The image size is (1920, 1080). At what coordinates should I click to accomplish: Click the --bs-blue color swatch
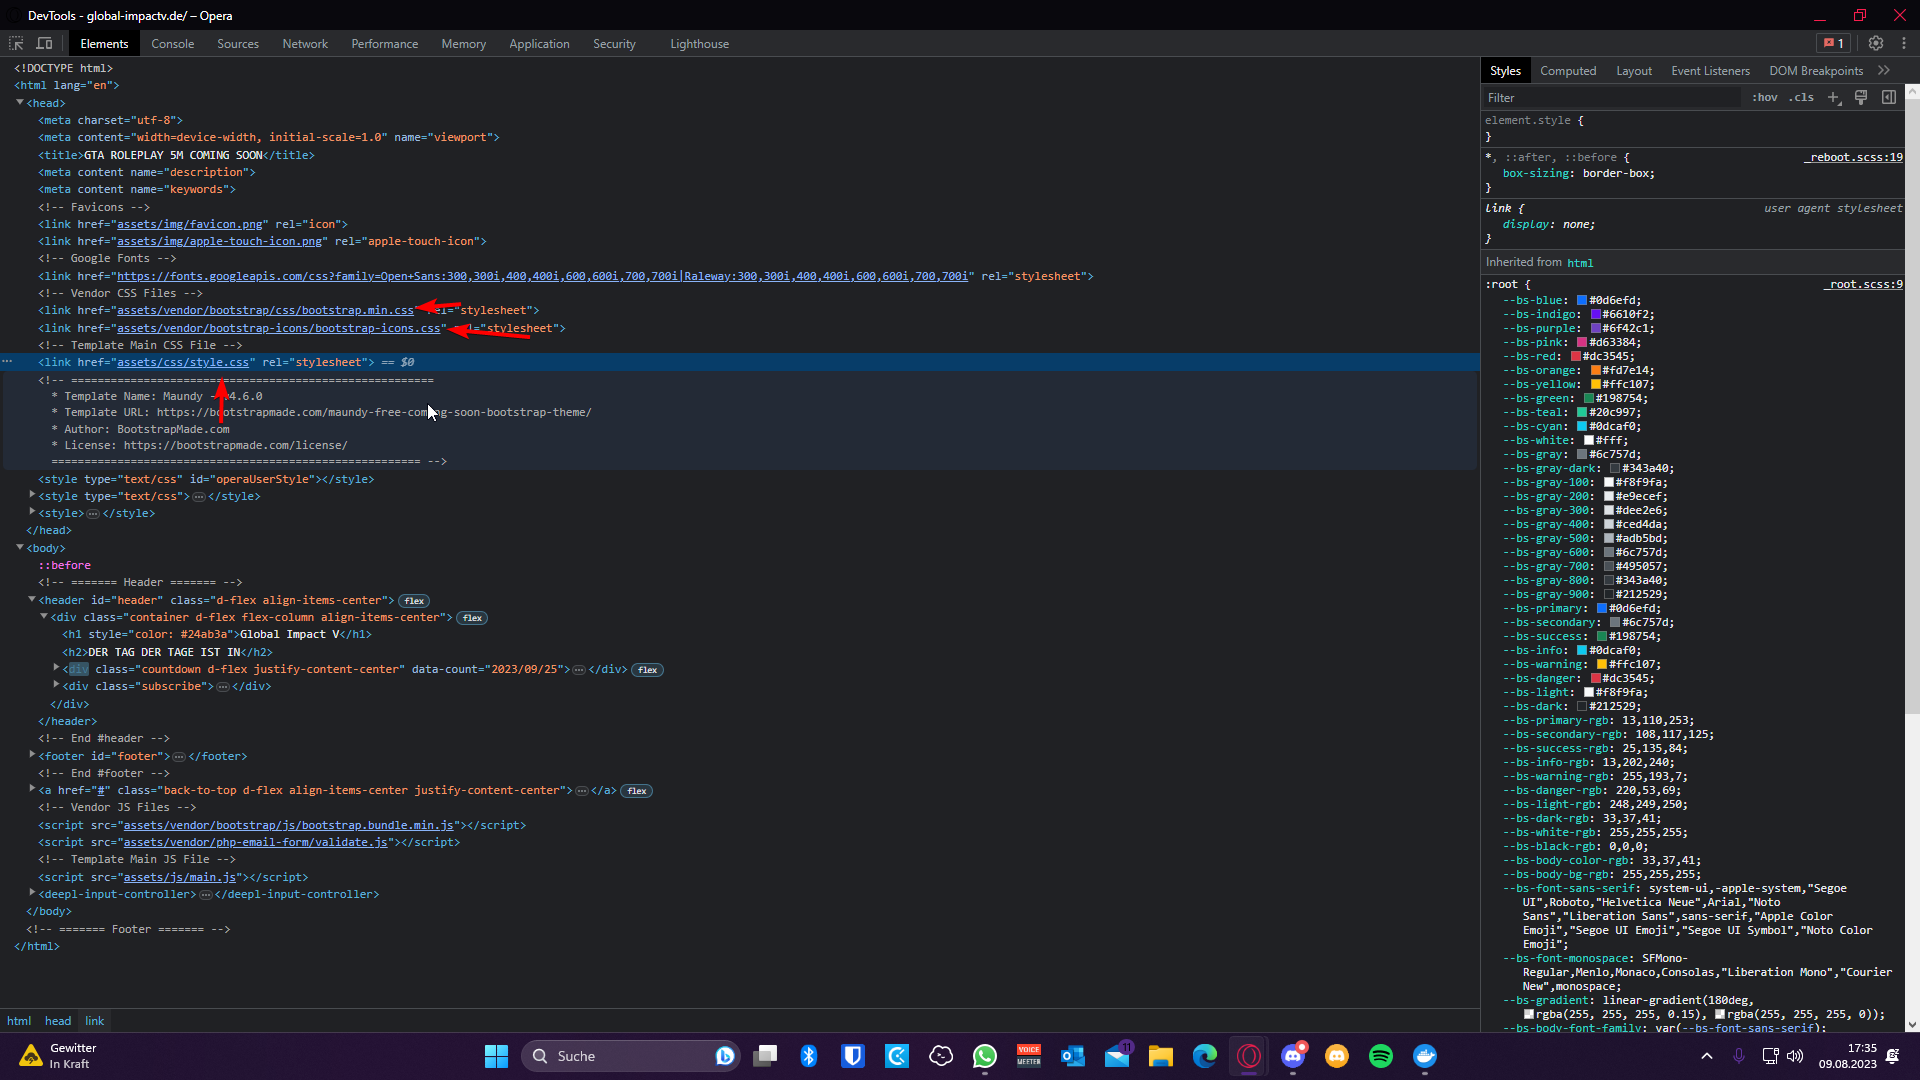(1582, 300)
